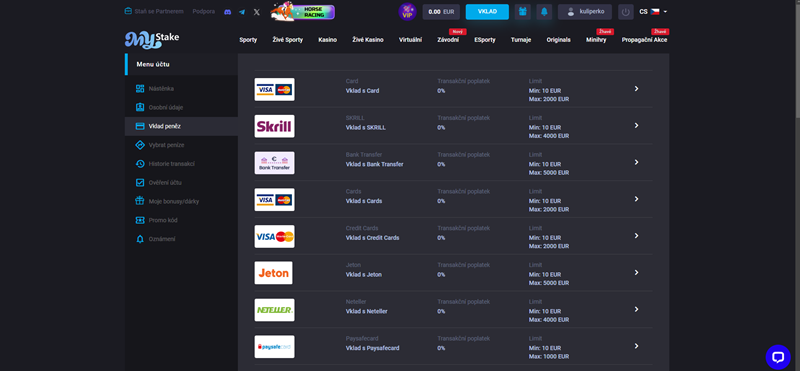Open the Telegram icon link

(242, 12)
